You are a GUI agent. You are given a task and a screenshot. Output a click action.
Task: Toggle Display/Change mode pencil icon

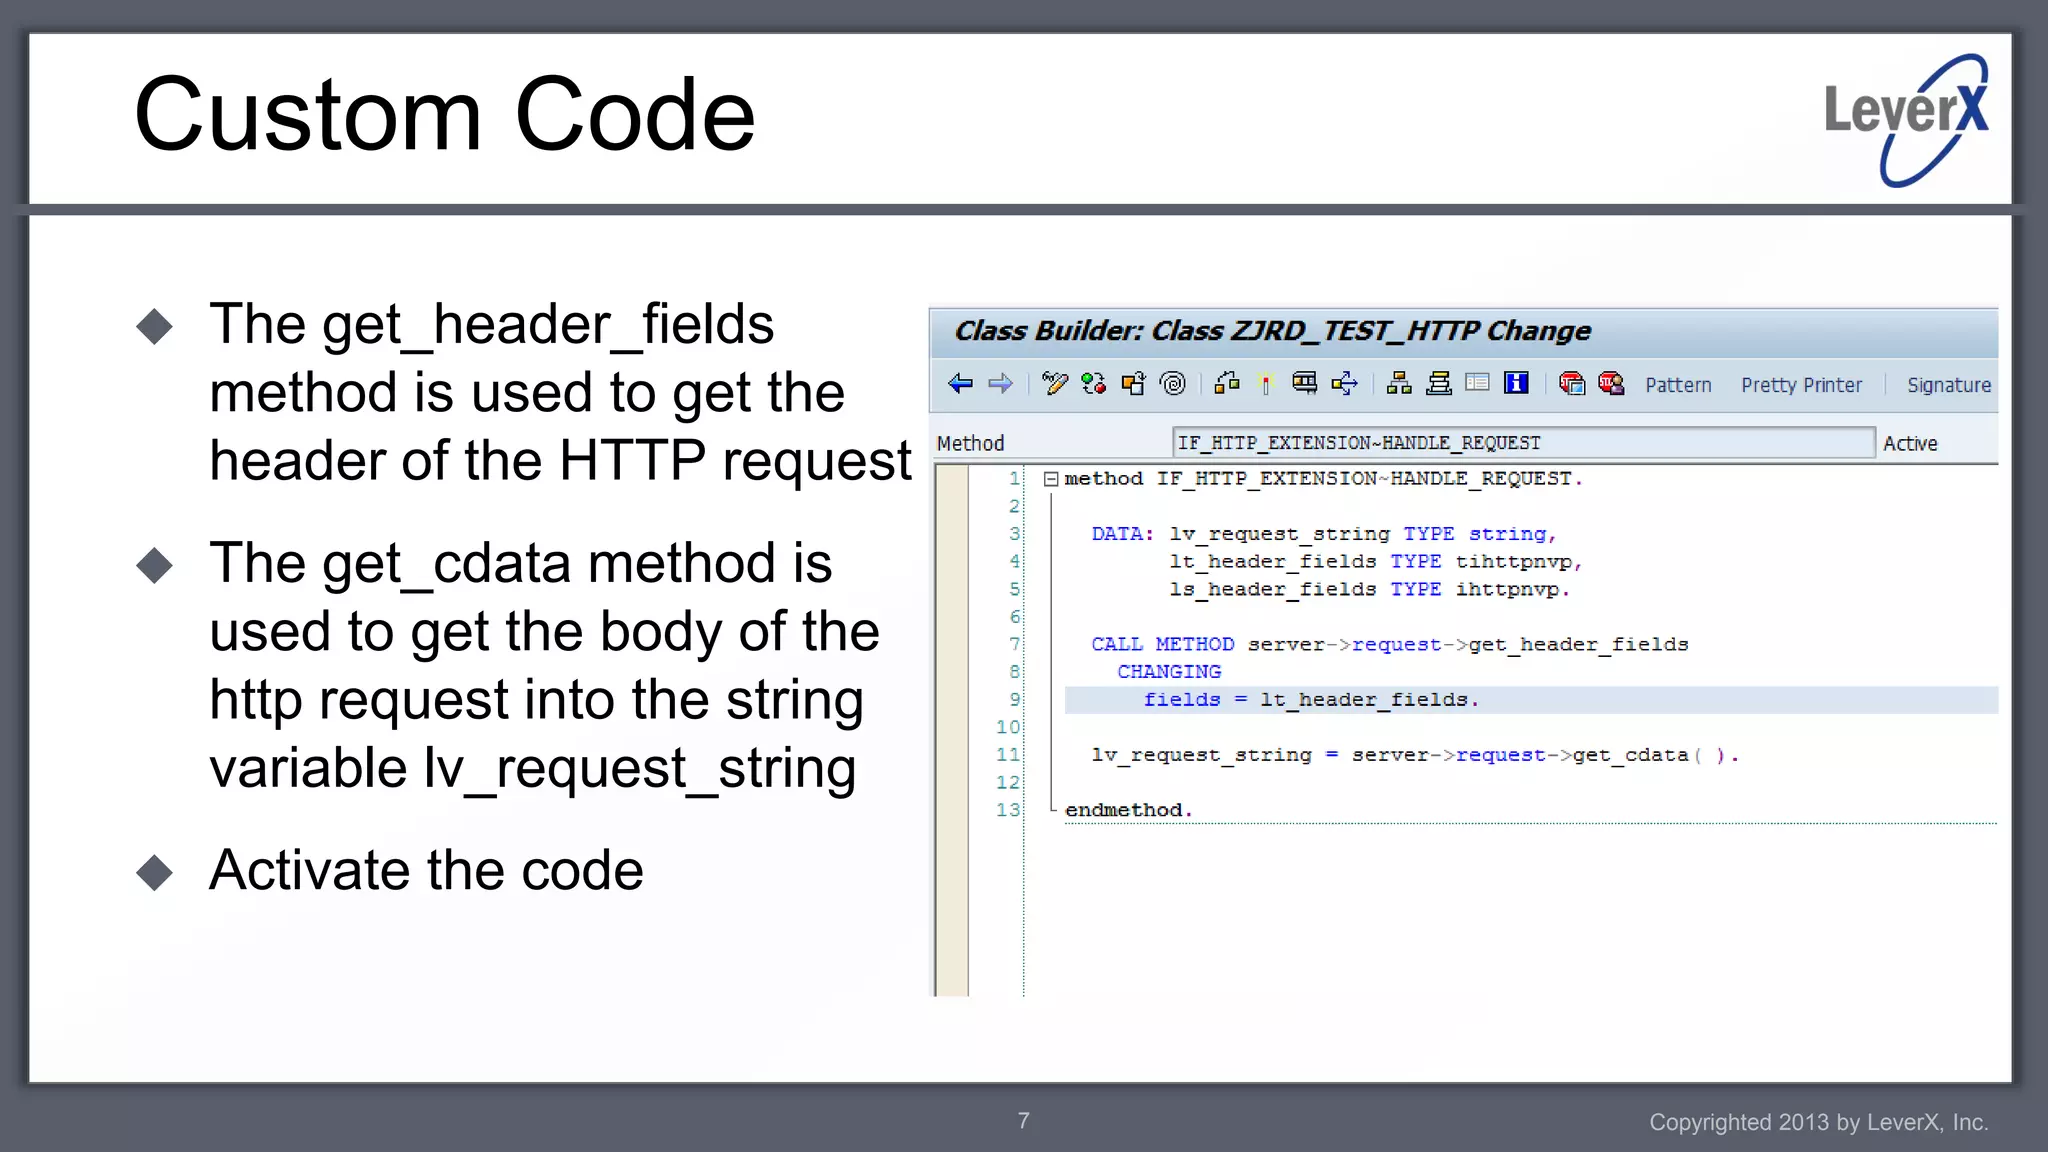1054,384
